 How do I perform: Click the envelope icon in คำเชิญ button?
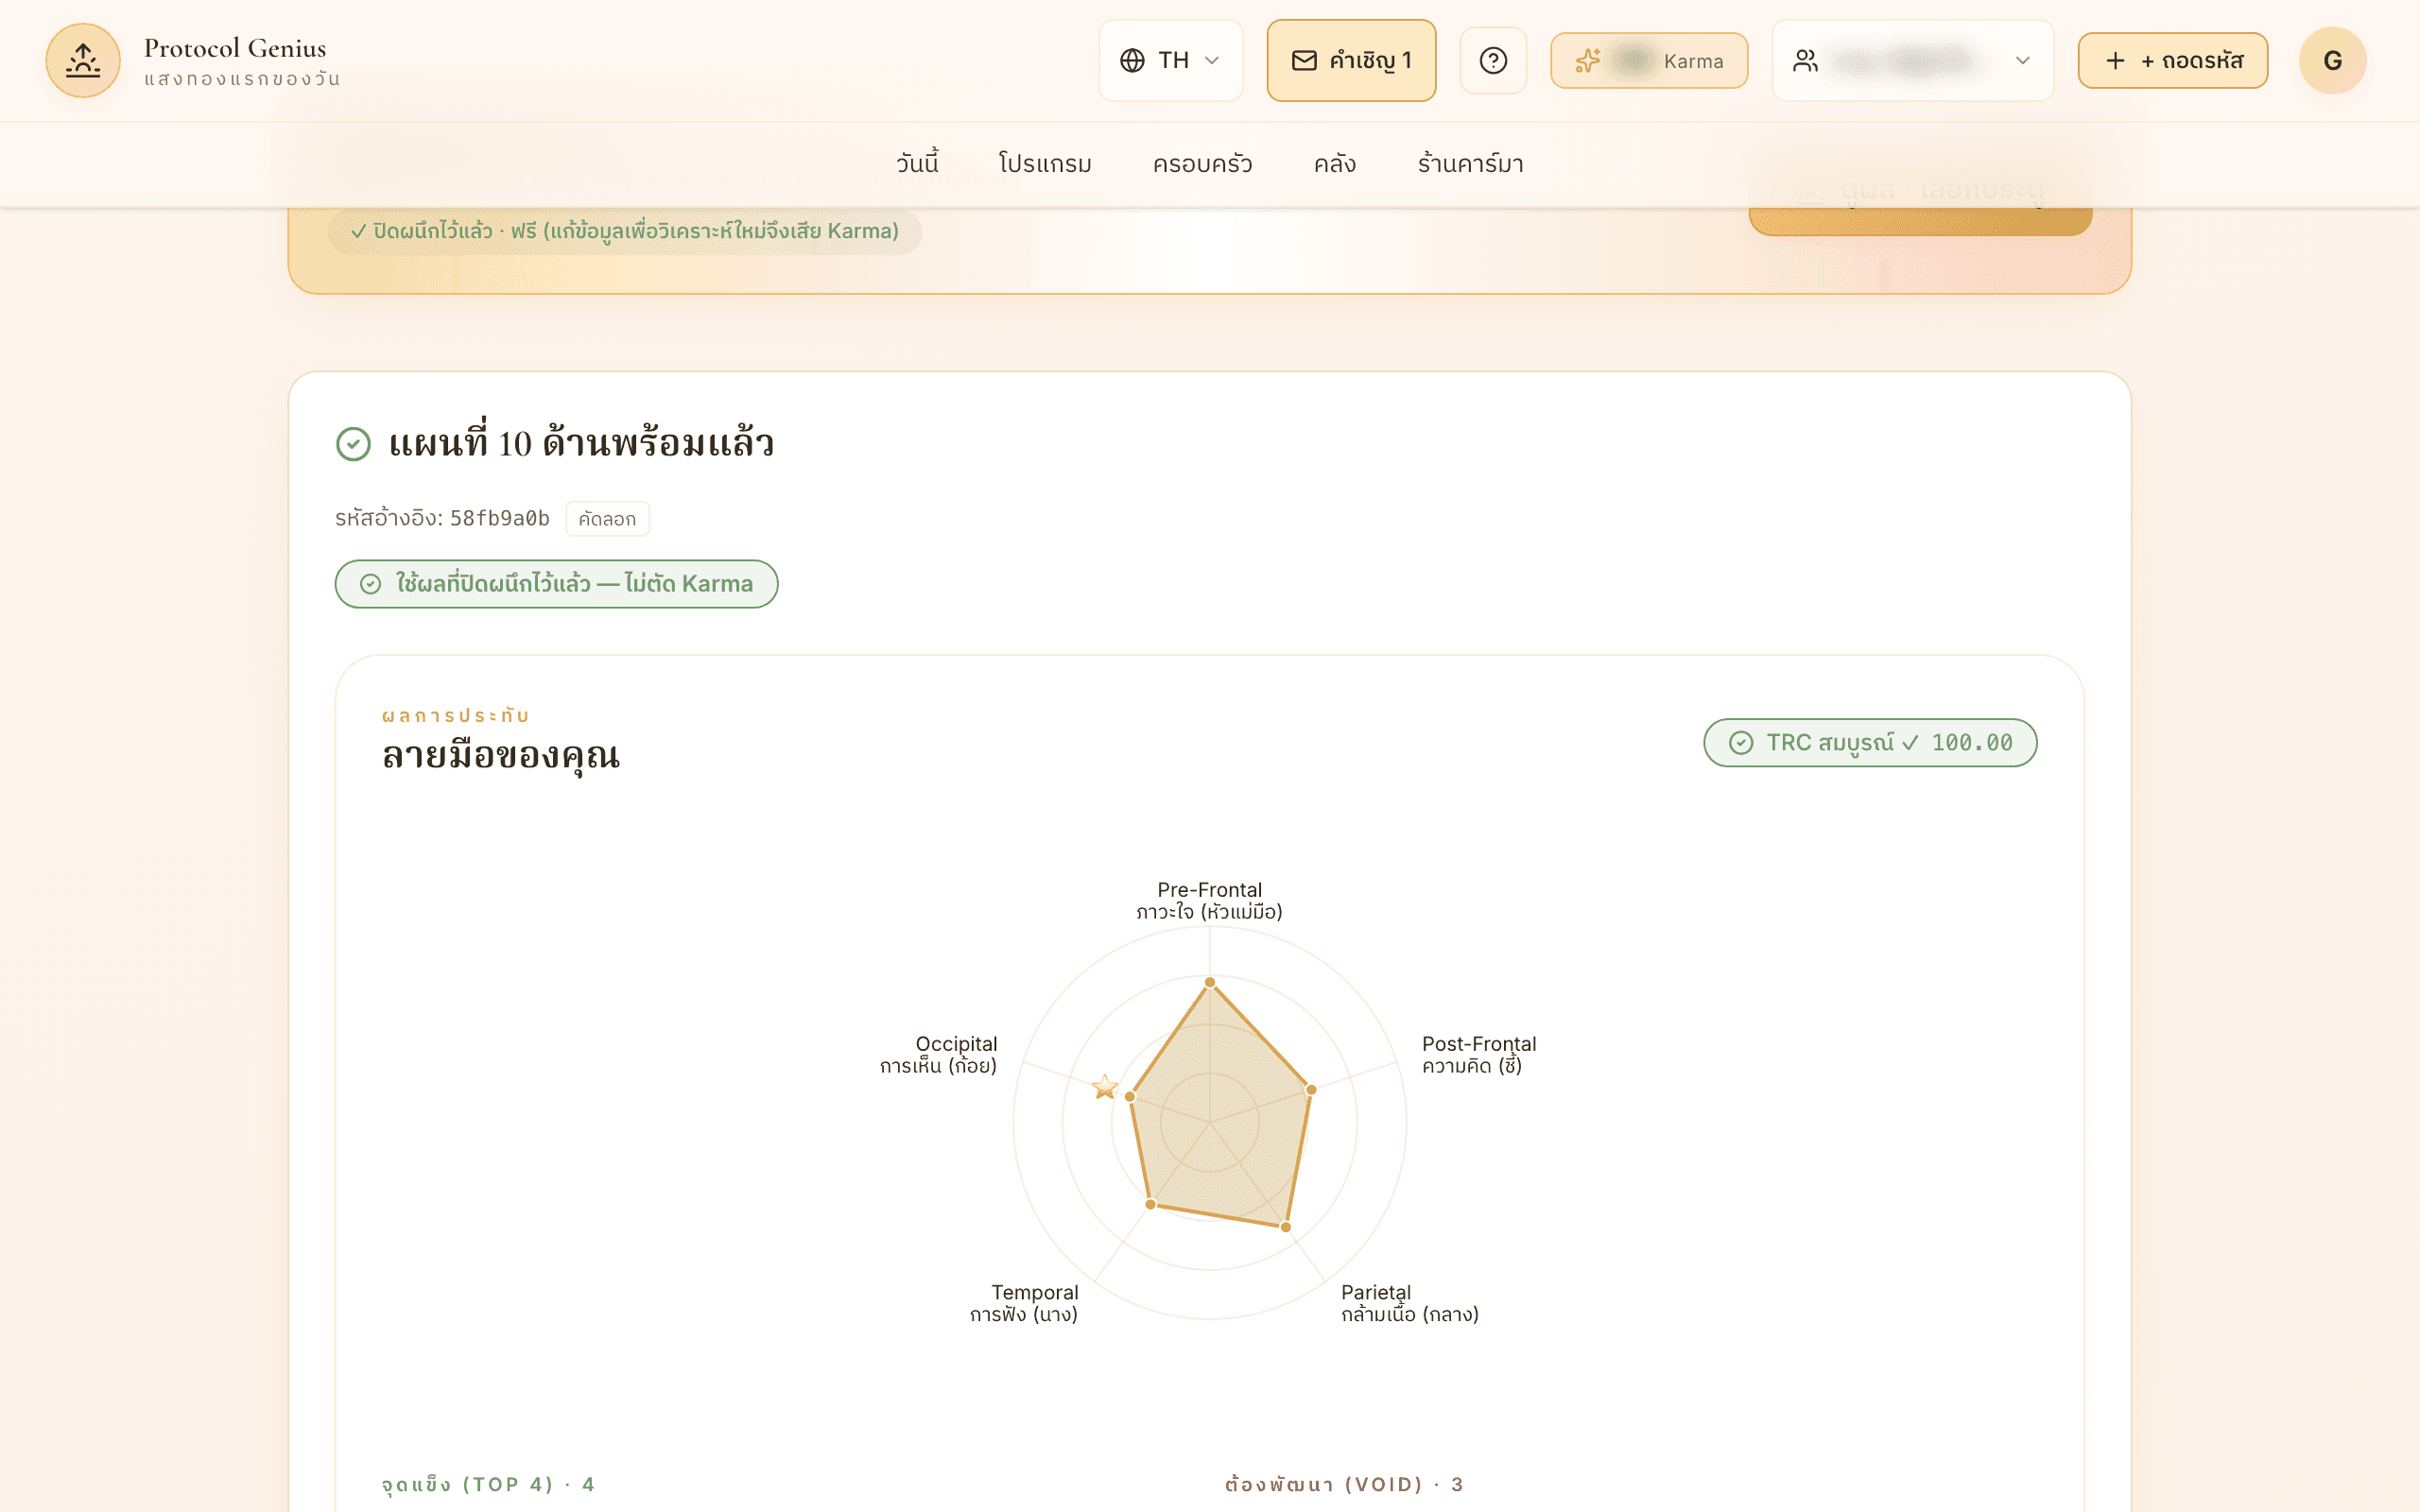pyautogui.click(x=1304, y=60)
